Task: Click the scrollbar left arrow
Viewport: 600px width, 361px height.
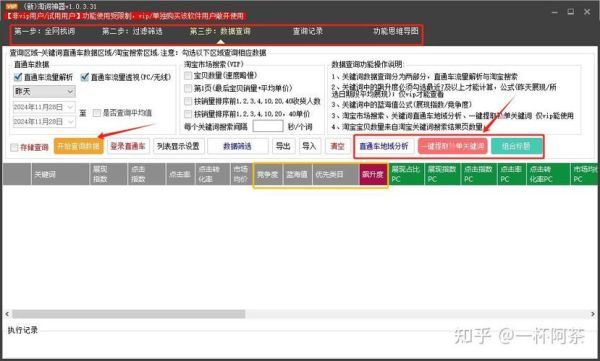Action: tap(7, 314)
